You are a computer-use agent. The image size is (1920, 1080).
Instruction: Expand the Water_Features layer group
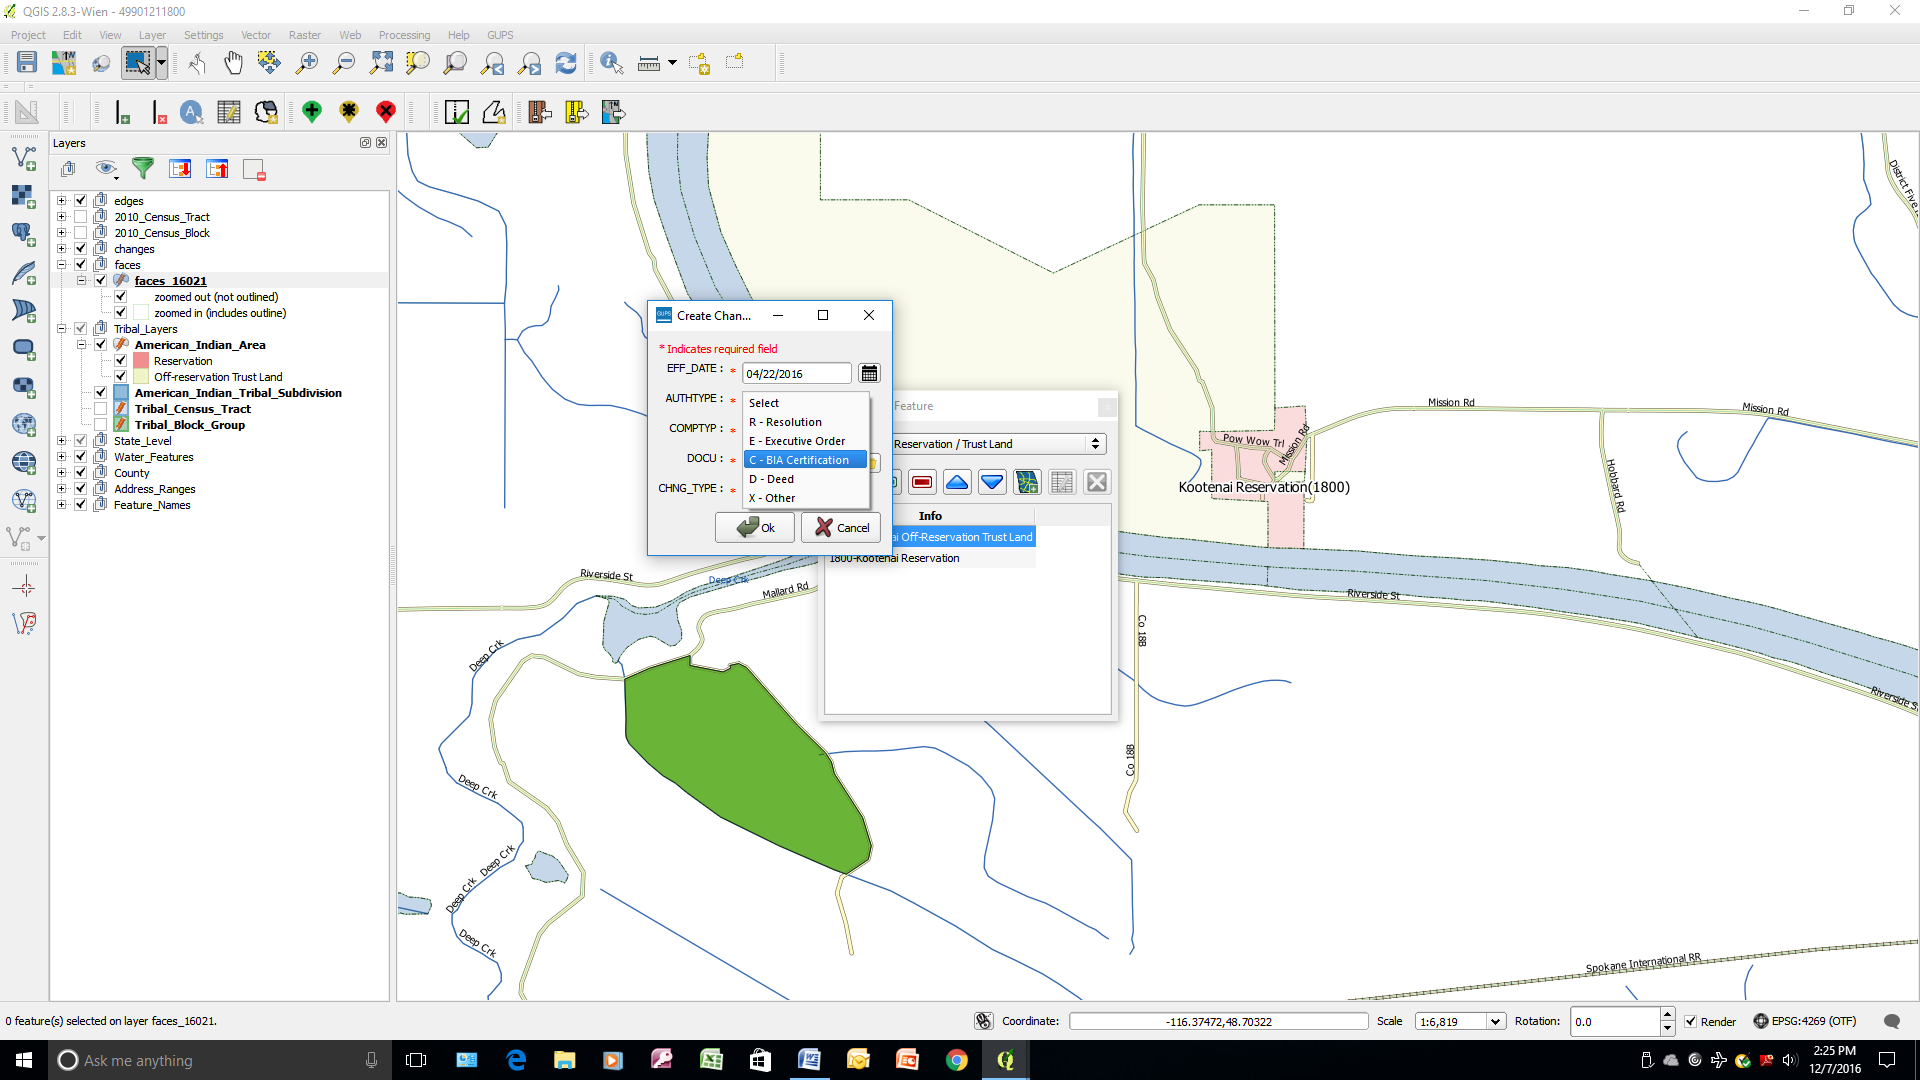click(x=62, y=457)
